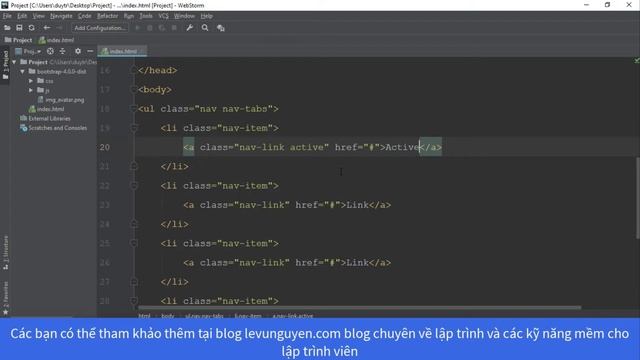Image resolution: width=640 pixels, height=360 pixels.
Task: Click the Collapse All icon in Project panel
Action: point(62,51)
